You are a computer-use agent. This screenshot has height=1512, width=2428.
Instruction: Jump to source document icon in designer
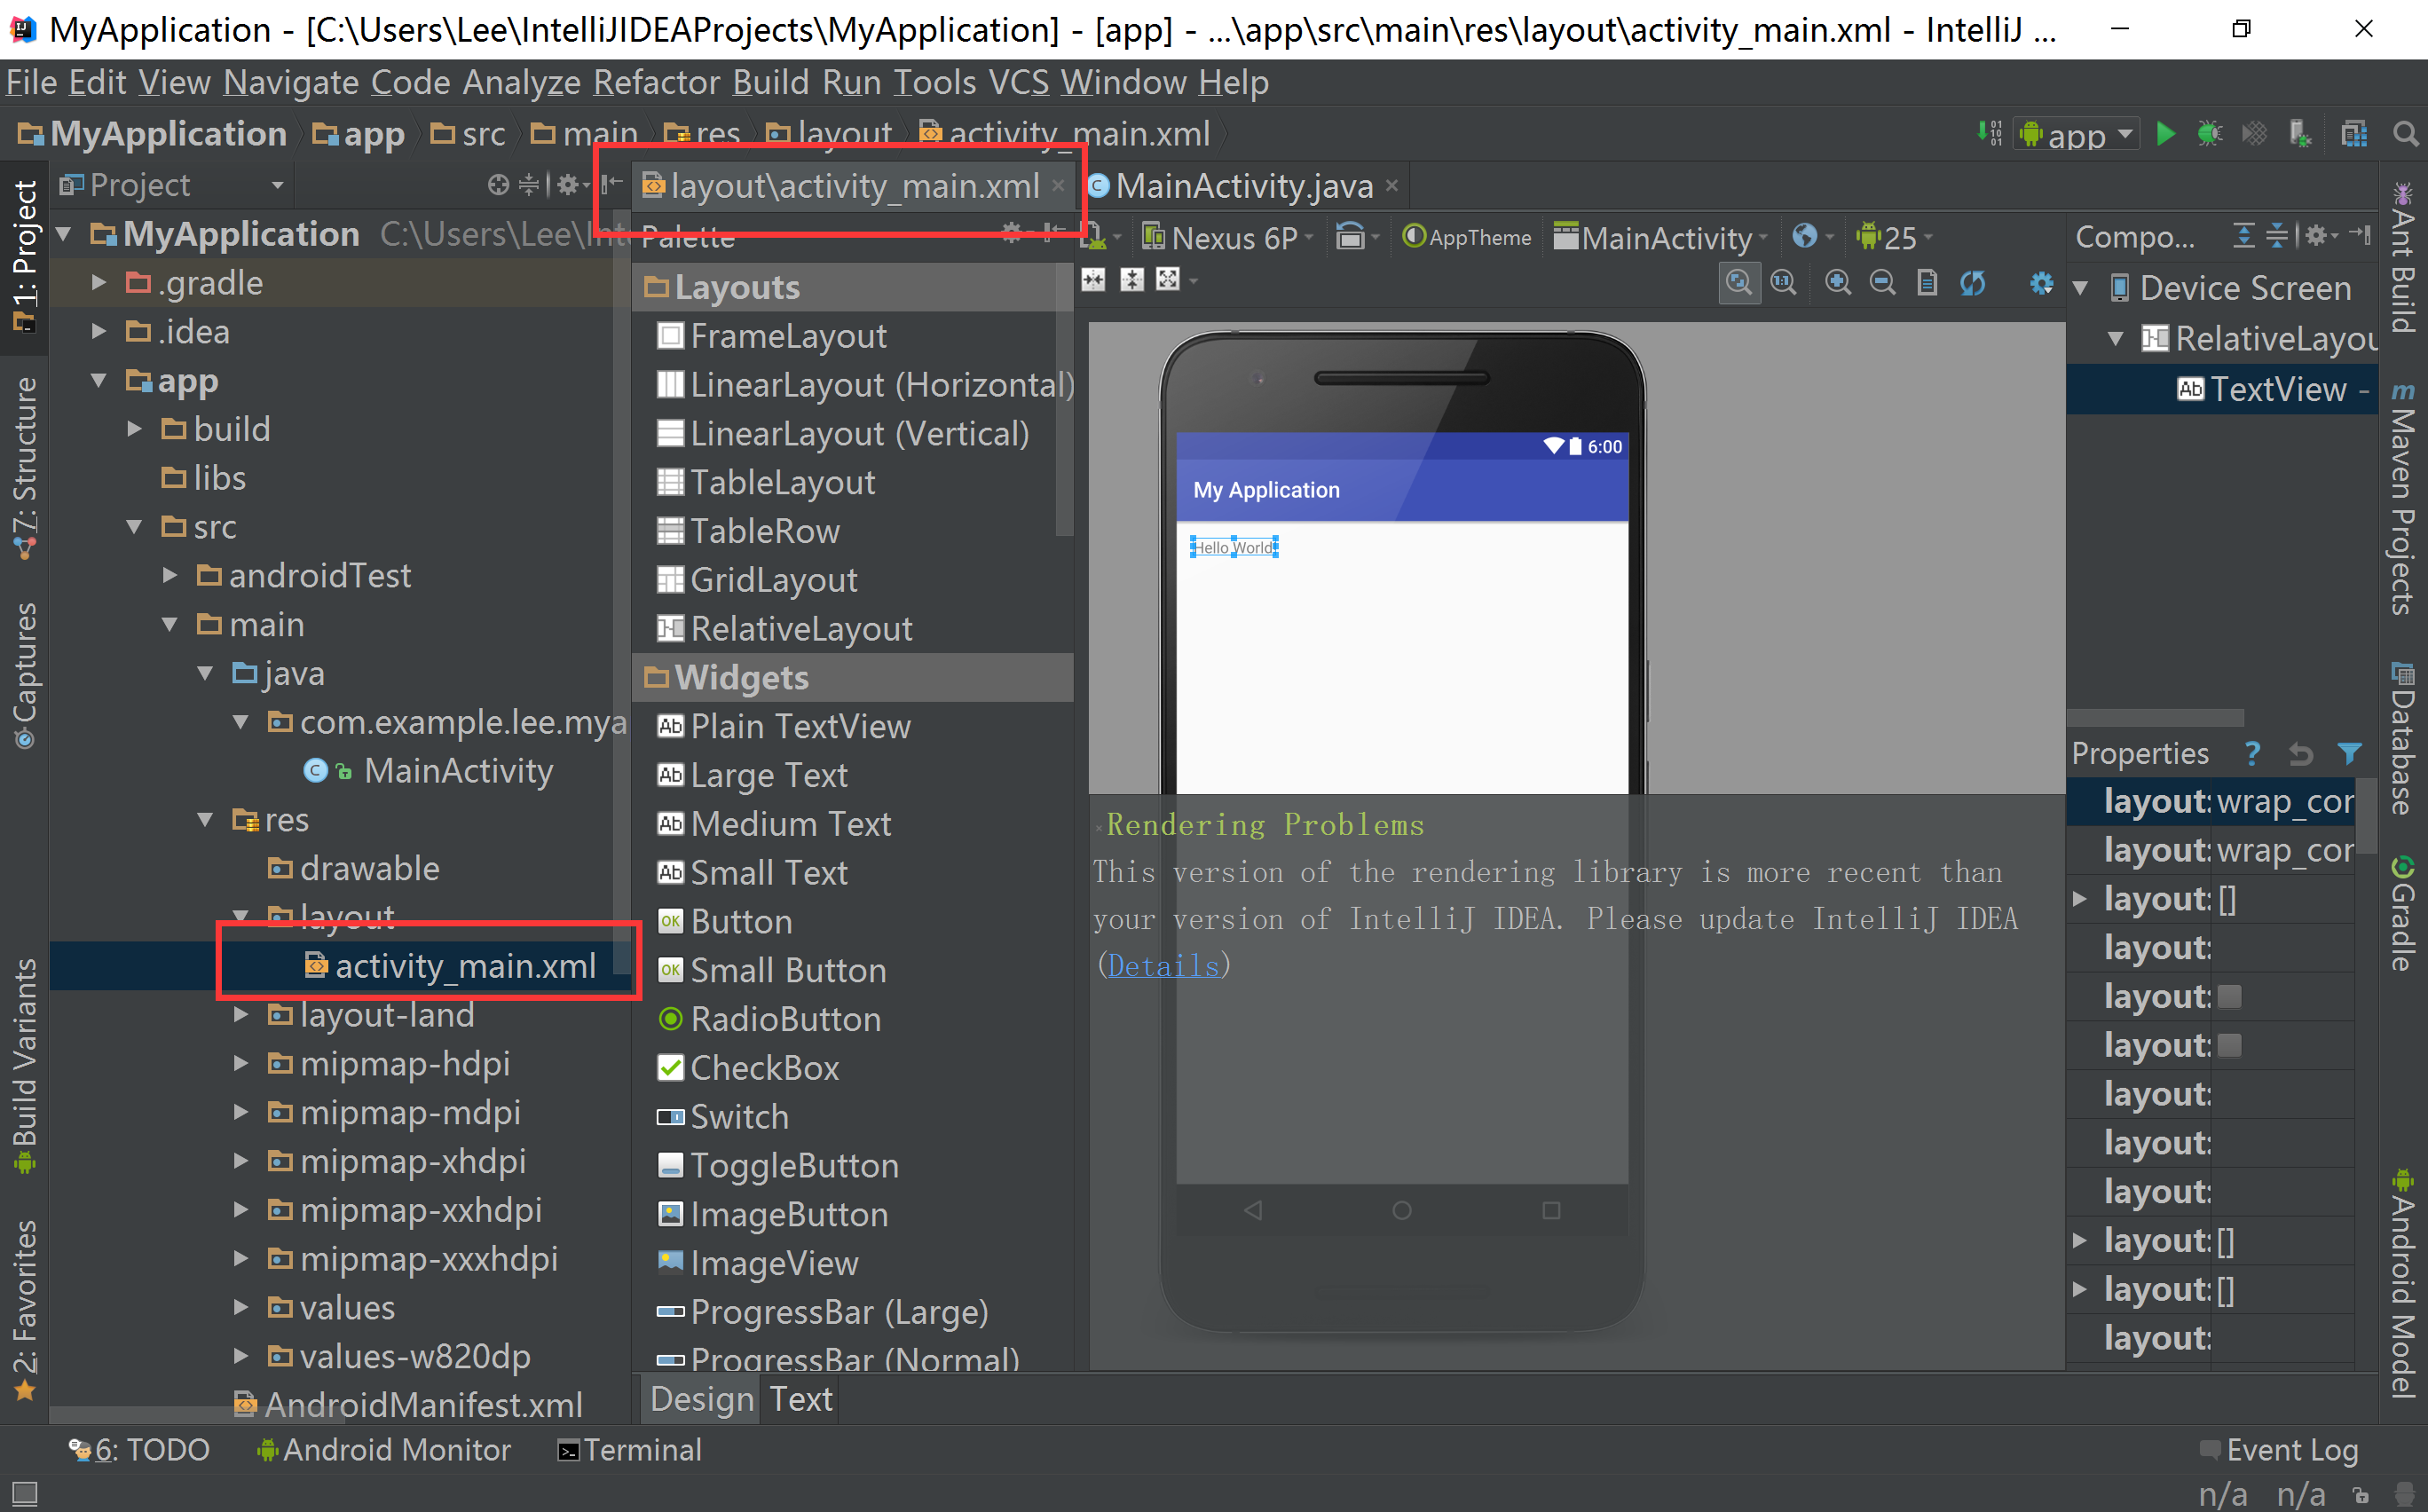1927,283
